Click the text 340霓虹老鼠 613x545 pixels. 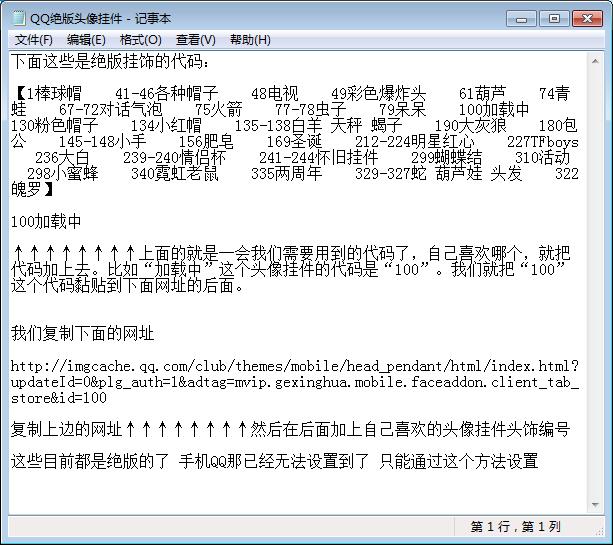tap(175, 174)
